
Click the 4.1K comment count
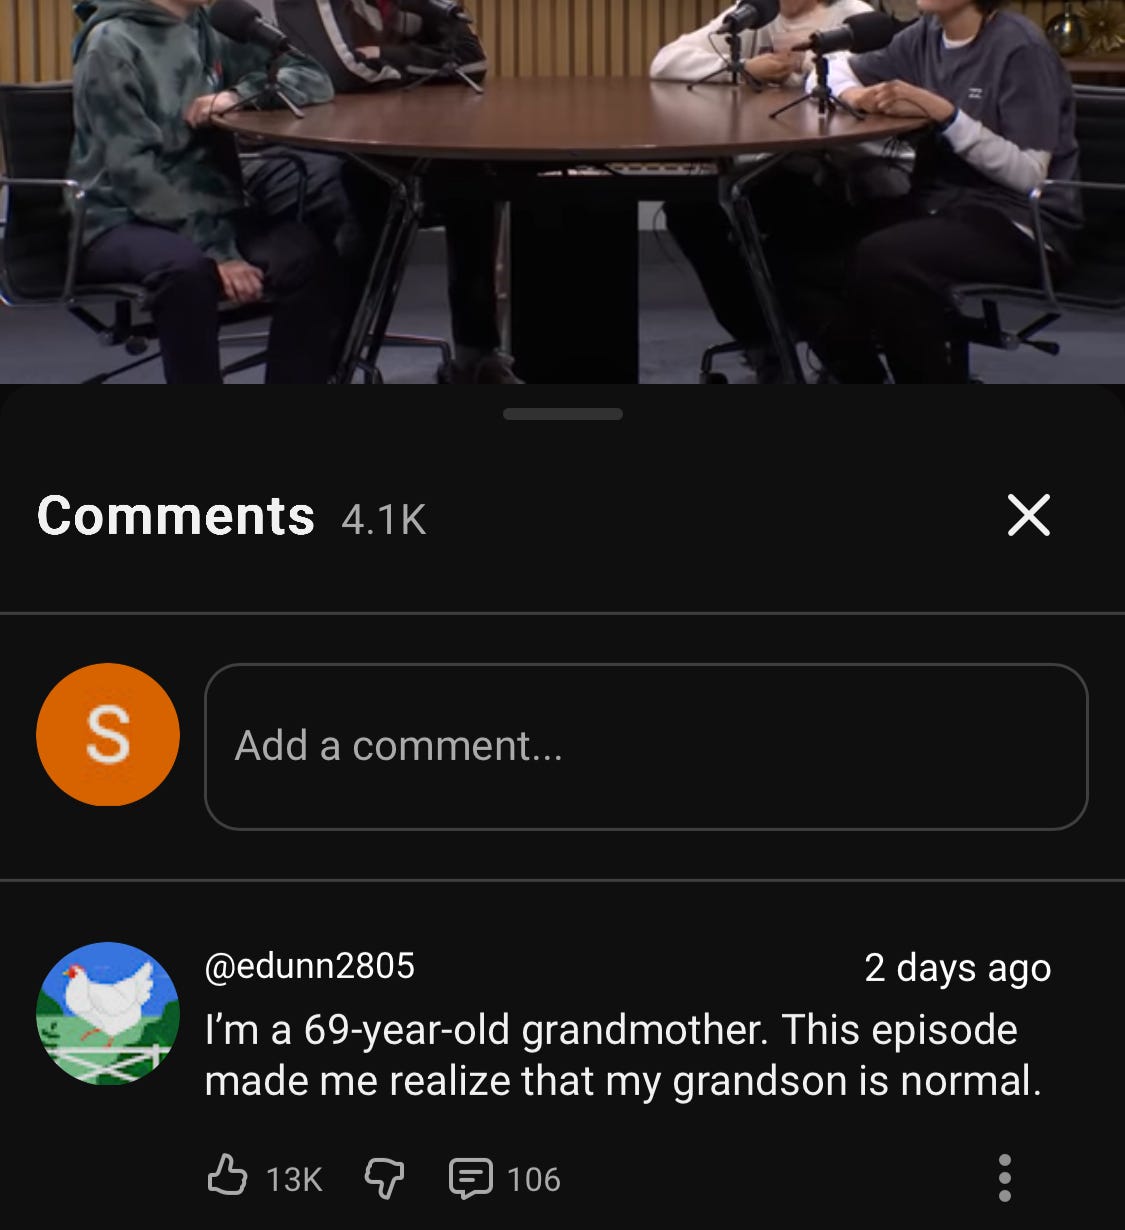click(x=384, y=520)
